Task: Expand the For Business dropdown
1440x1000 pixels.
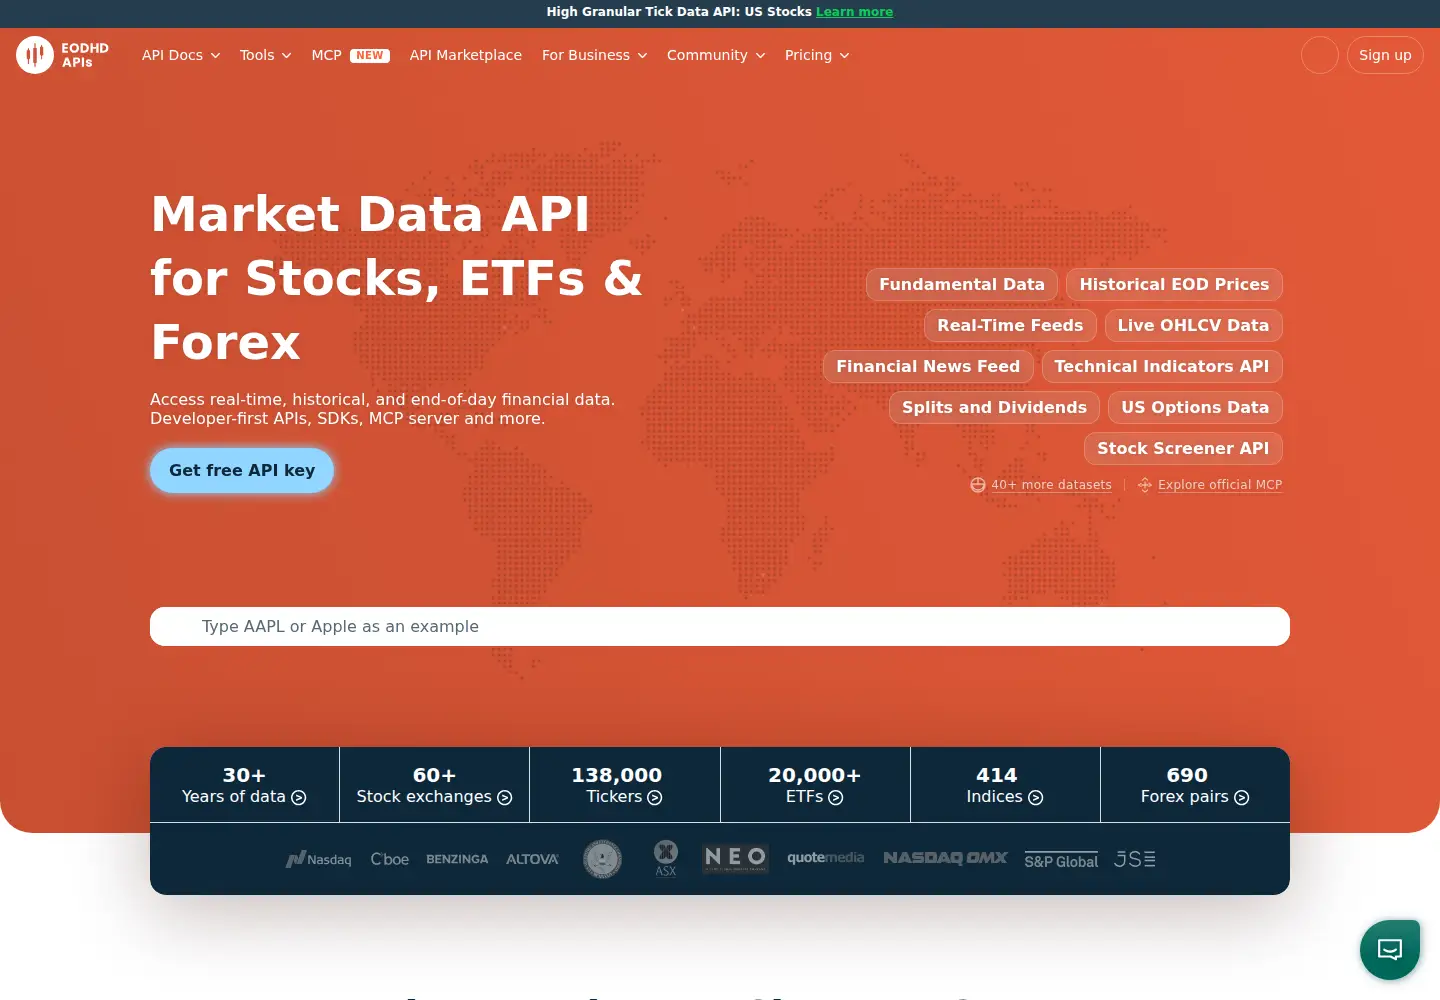Action: [595, 55]
